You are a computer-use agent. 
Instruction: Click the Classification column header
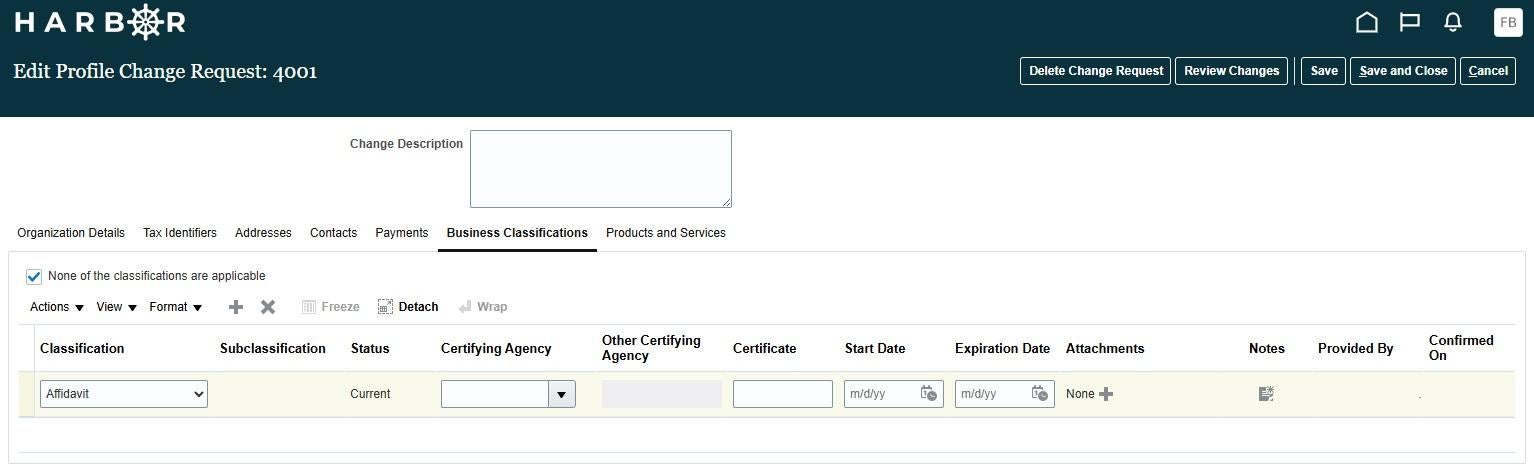(x=82, y=349)
